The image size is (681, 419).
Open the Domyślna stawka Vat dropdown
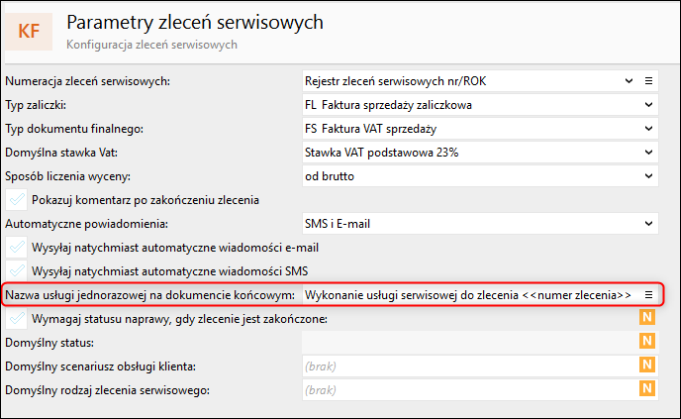tap(648, 152)
